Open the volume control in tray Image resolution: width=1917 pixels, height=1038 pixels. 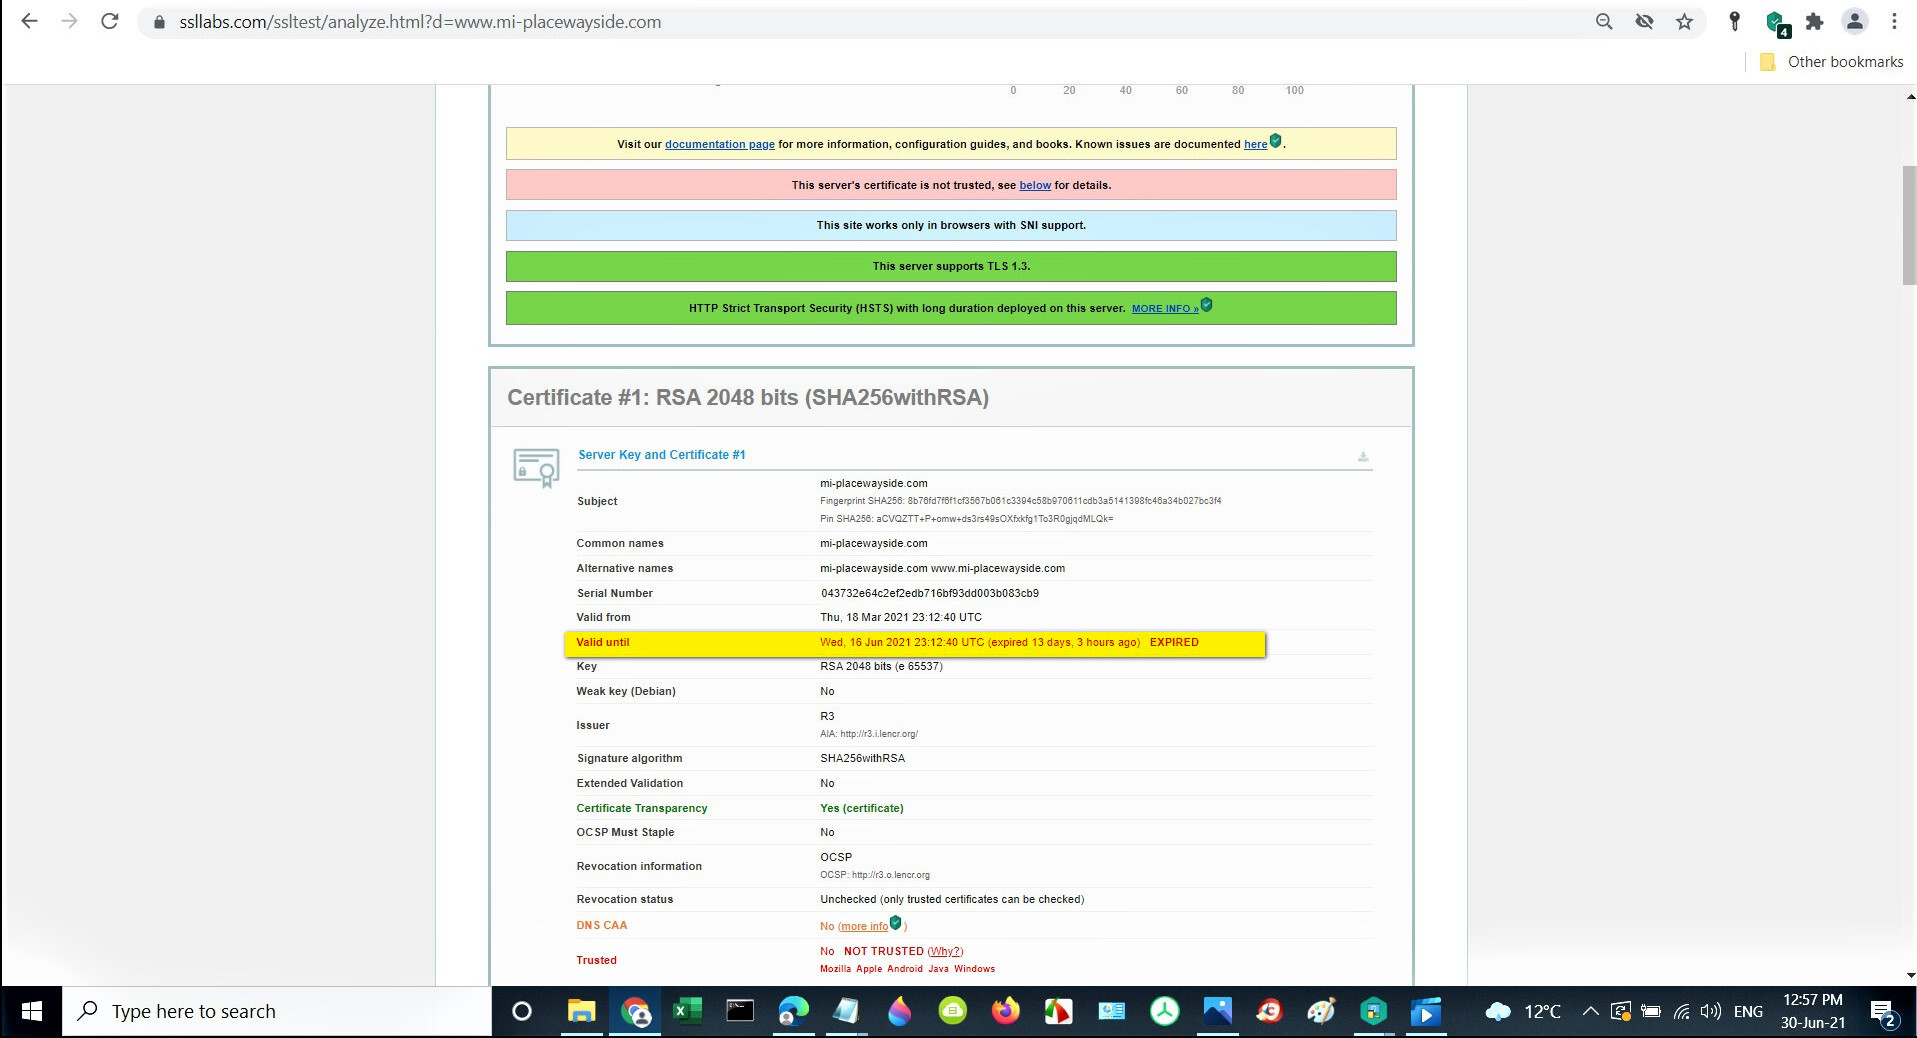1711,1012
